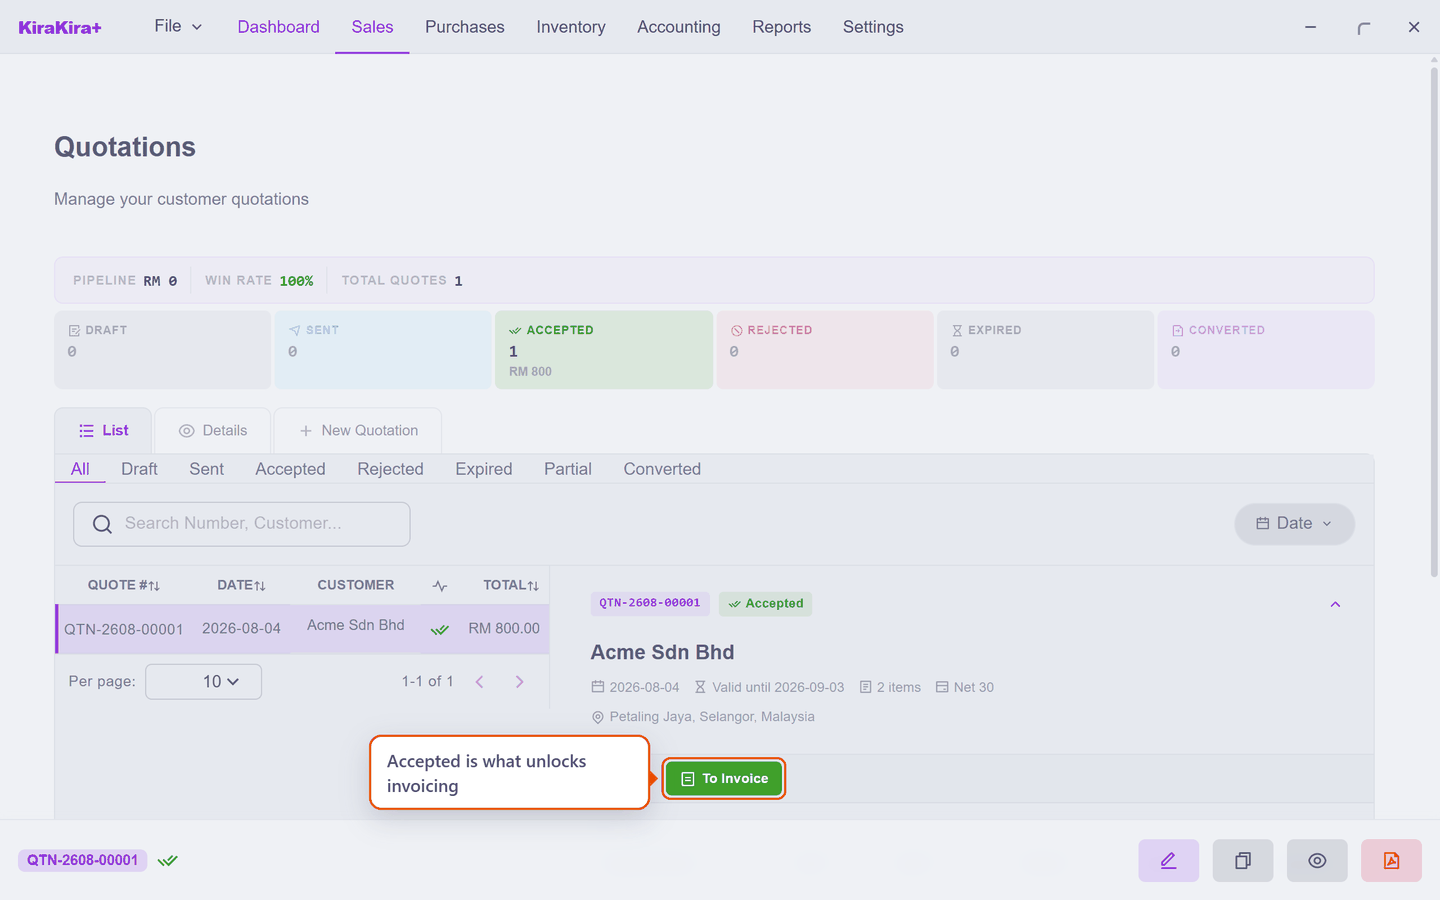Open the Sales menu
The width and height of the screenshot is (1440, 900).
(x=372, y=27)
